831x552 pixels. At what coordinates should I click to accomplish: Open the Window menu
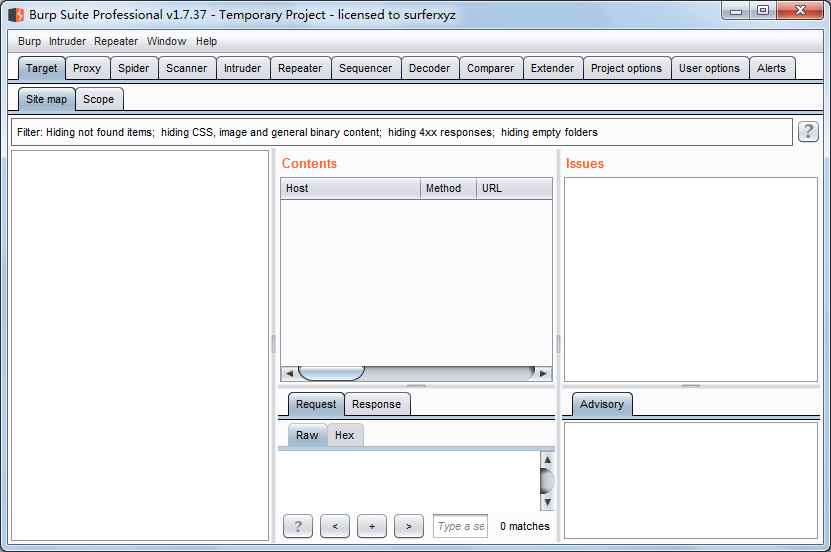166,41
